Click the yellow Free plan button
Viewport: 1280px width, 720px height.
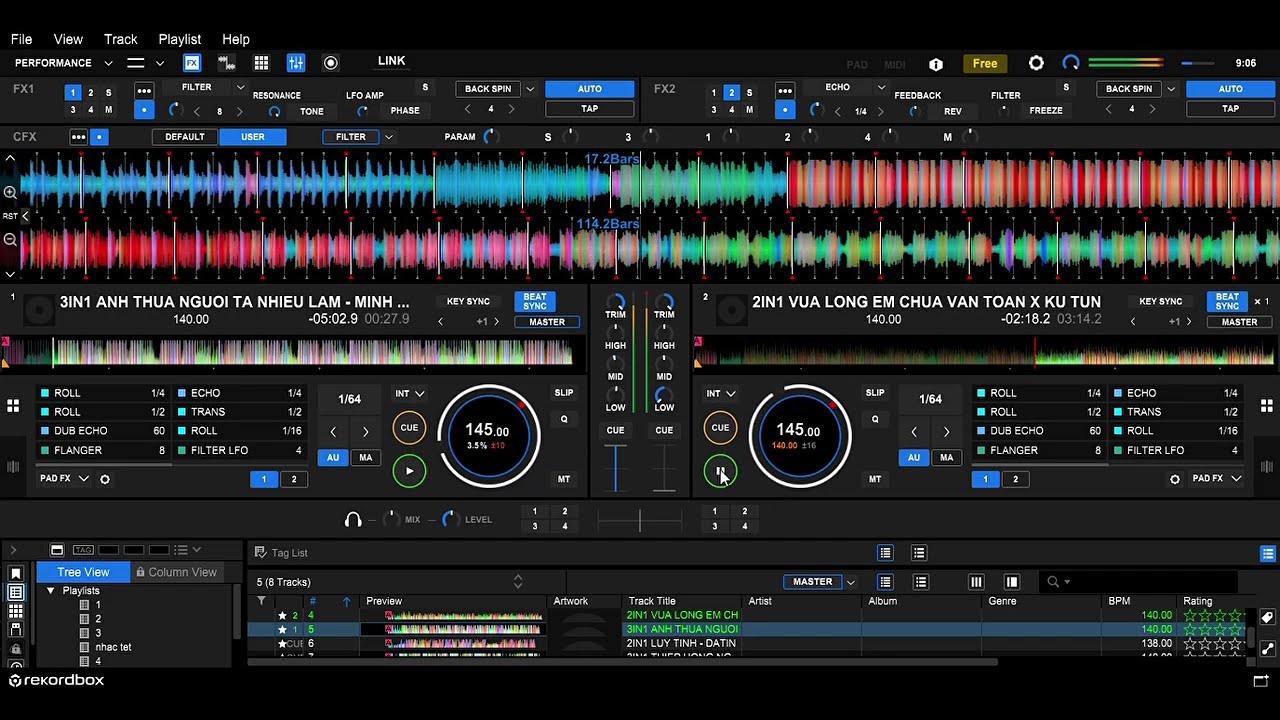[x=985, y=64]
